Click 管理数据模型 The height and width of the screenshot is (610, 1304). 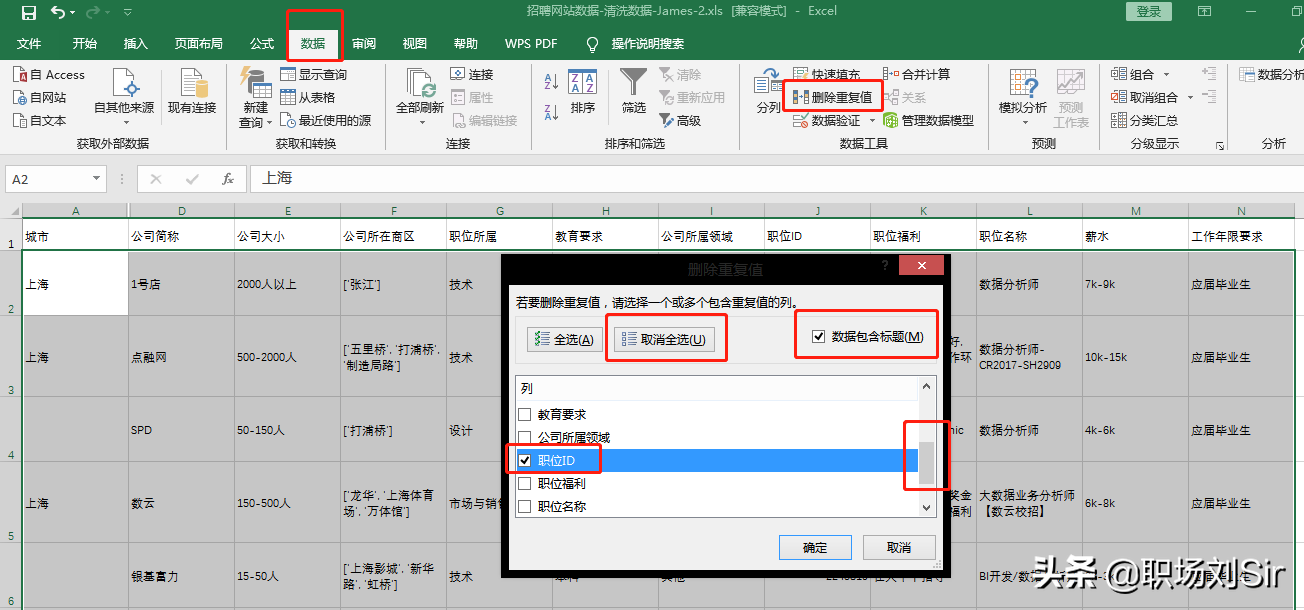(928, 121)
